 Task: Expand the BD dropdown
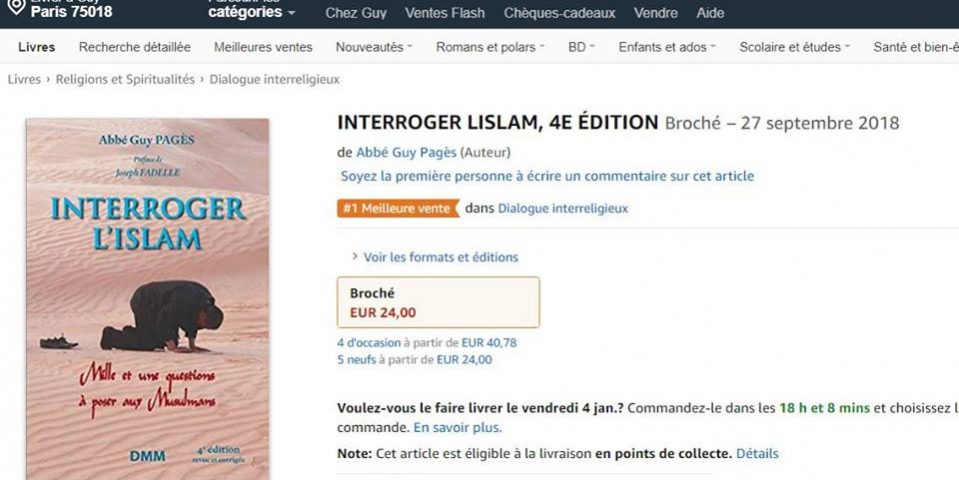coord(581,47)
